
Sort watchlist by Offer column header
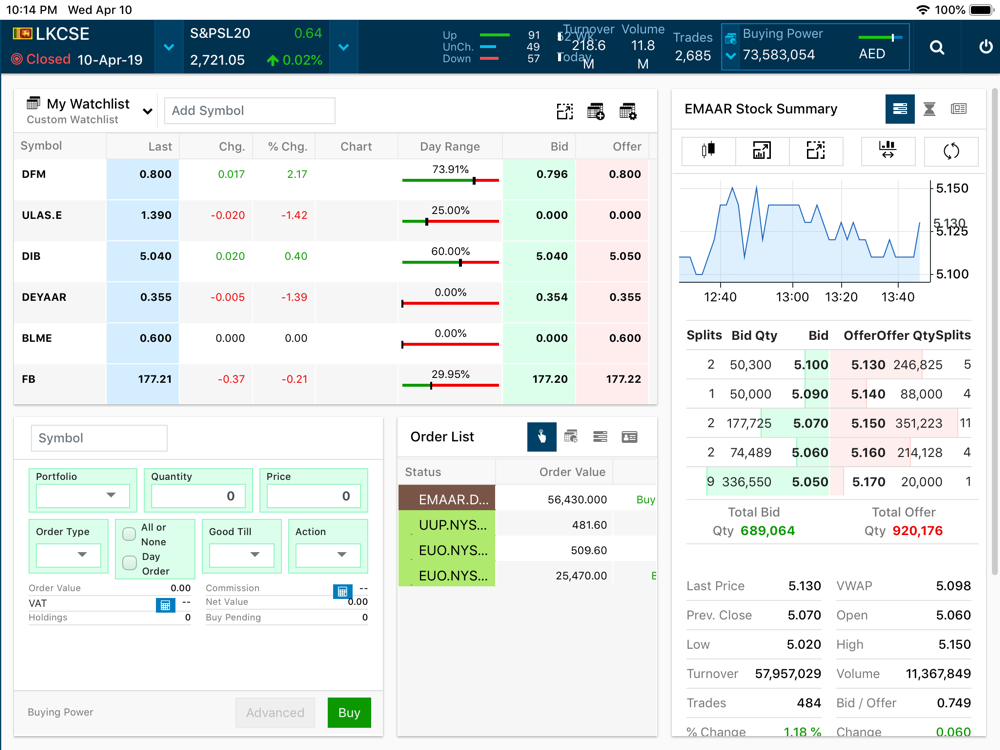coord(627,147)
